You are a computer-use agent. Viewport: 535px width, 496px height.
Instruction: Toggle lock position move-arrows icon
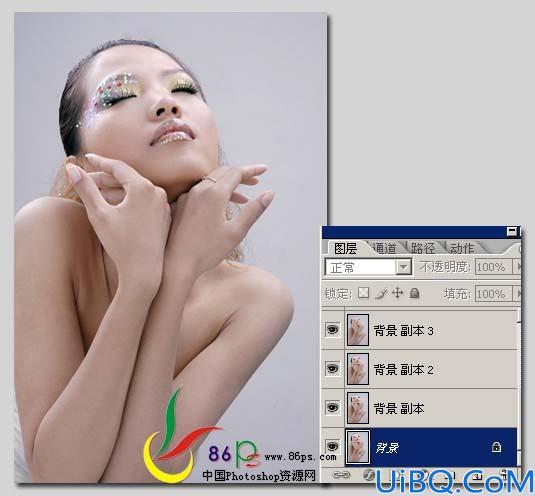397,293
